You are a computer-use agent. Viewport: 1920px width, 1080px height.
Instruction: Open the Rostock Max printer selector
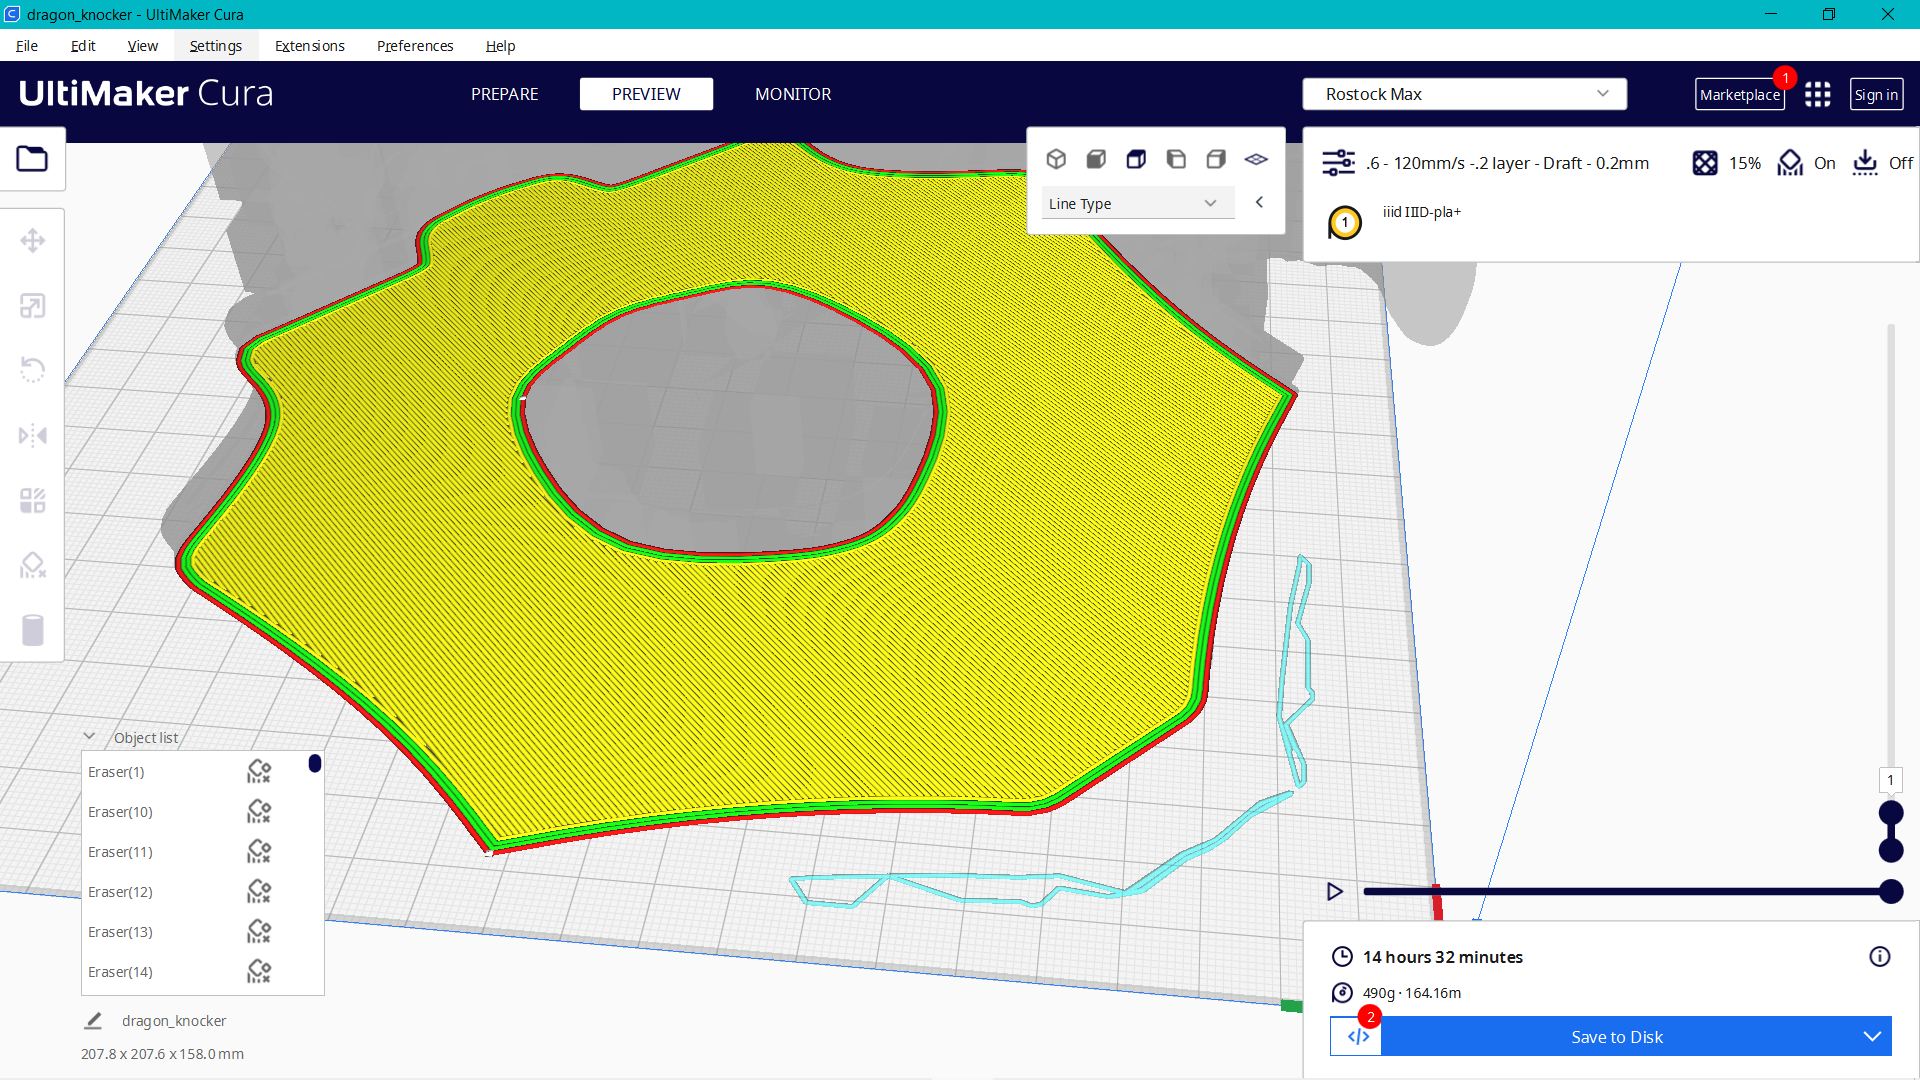click(1463, 93)
